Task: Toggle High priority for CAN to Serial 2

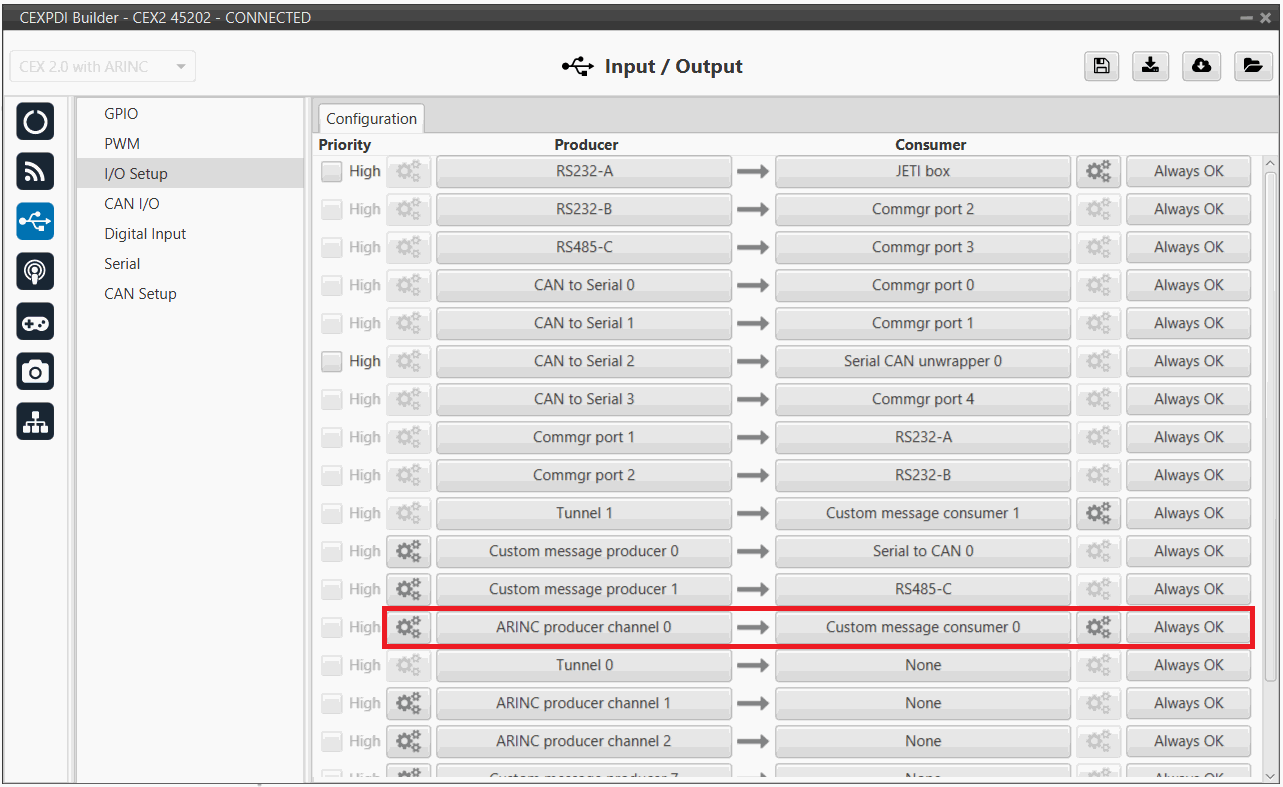Action: coord(332,361)
